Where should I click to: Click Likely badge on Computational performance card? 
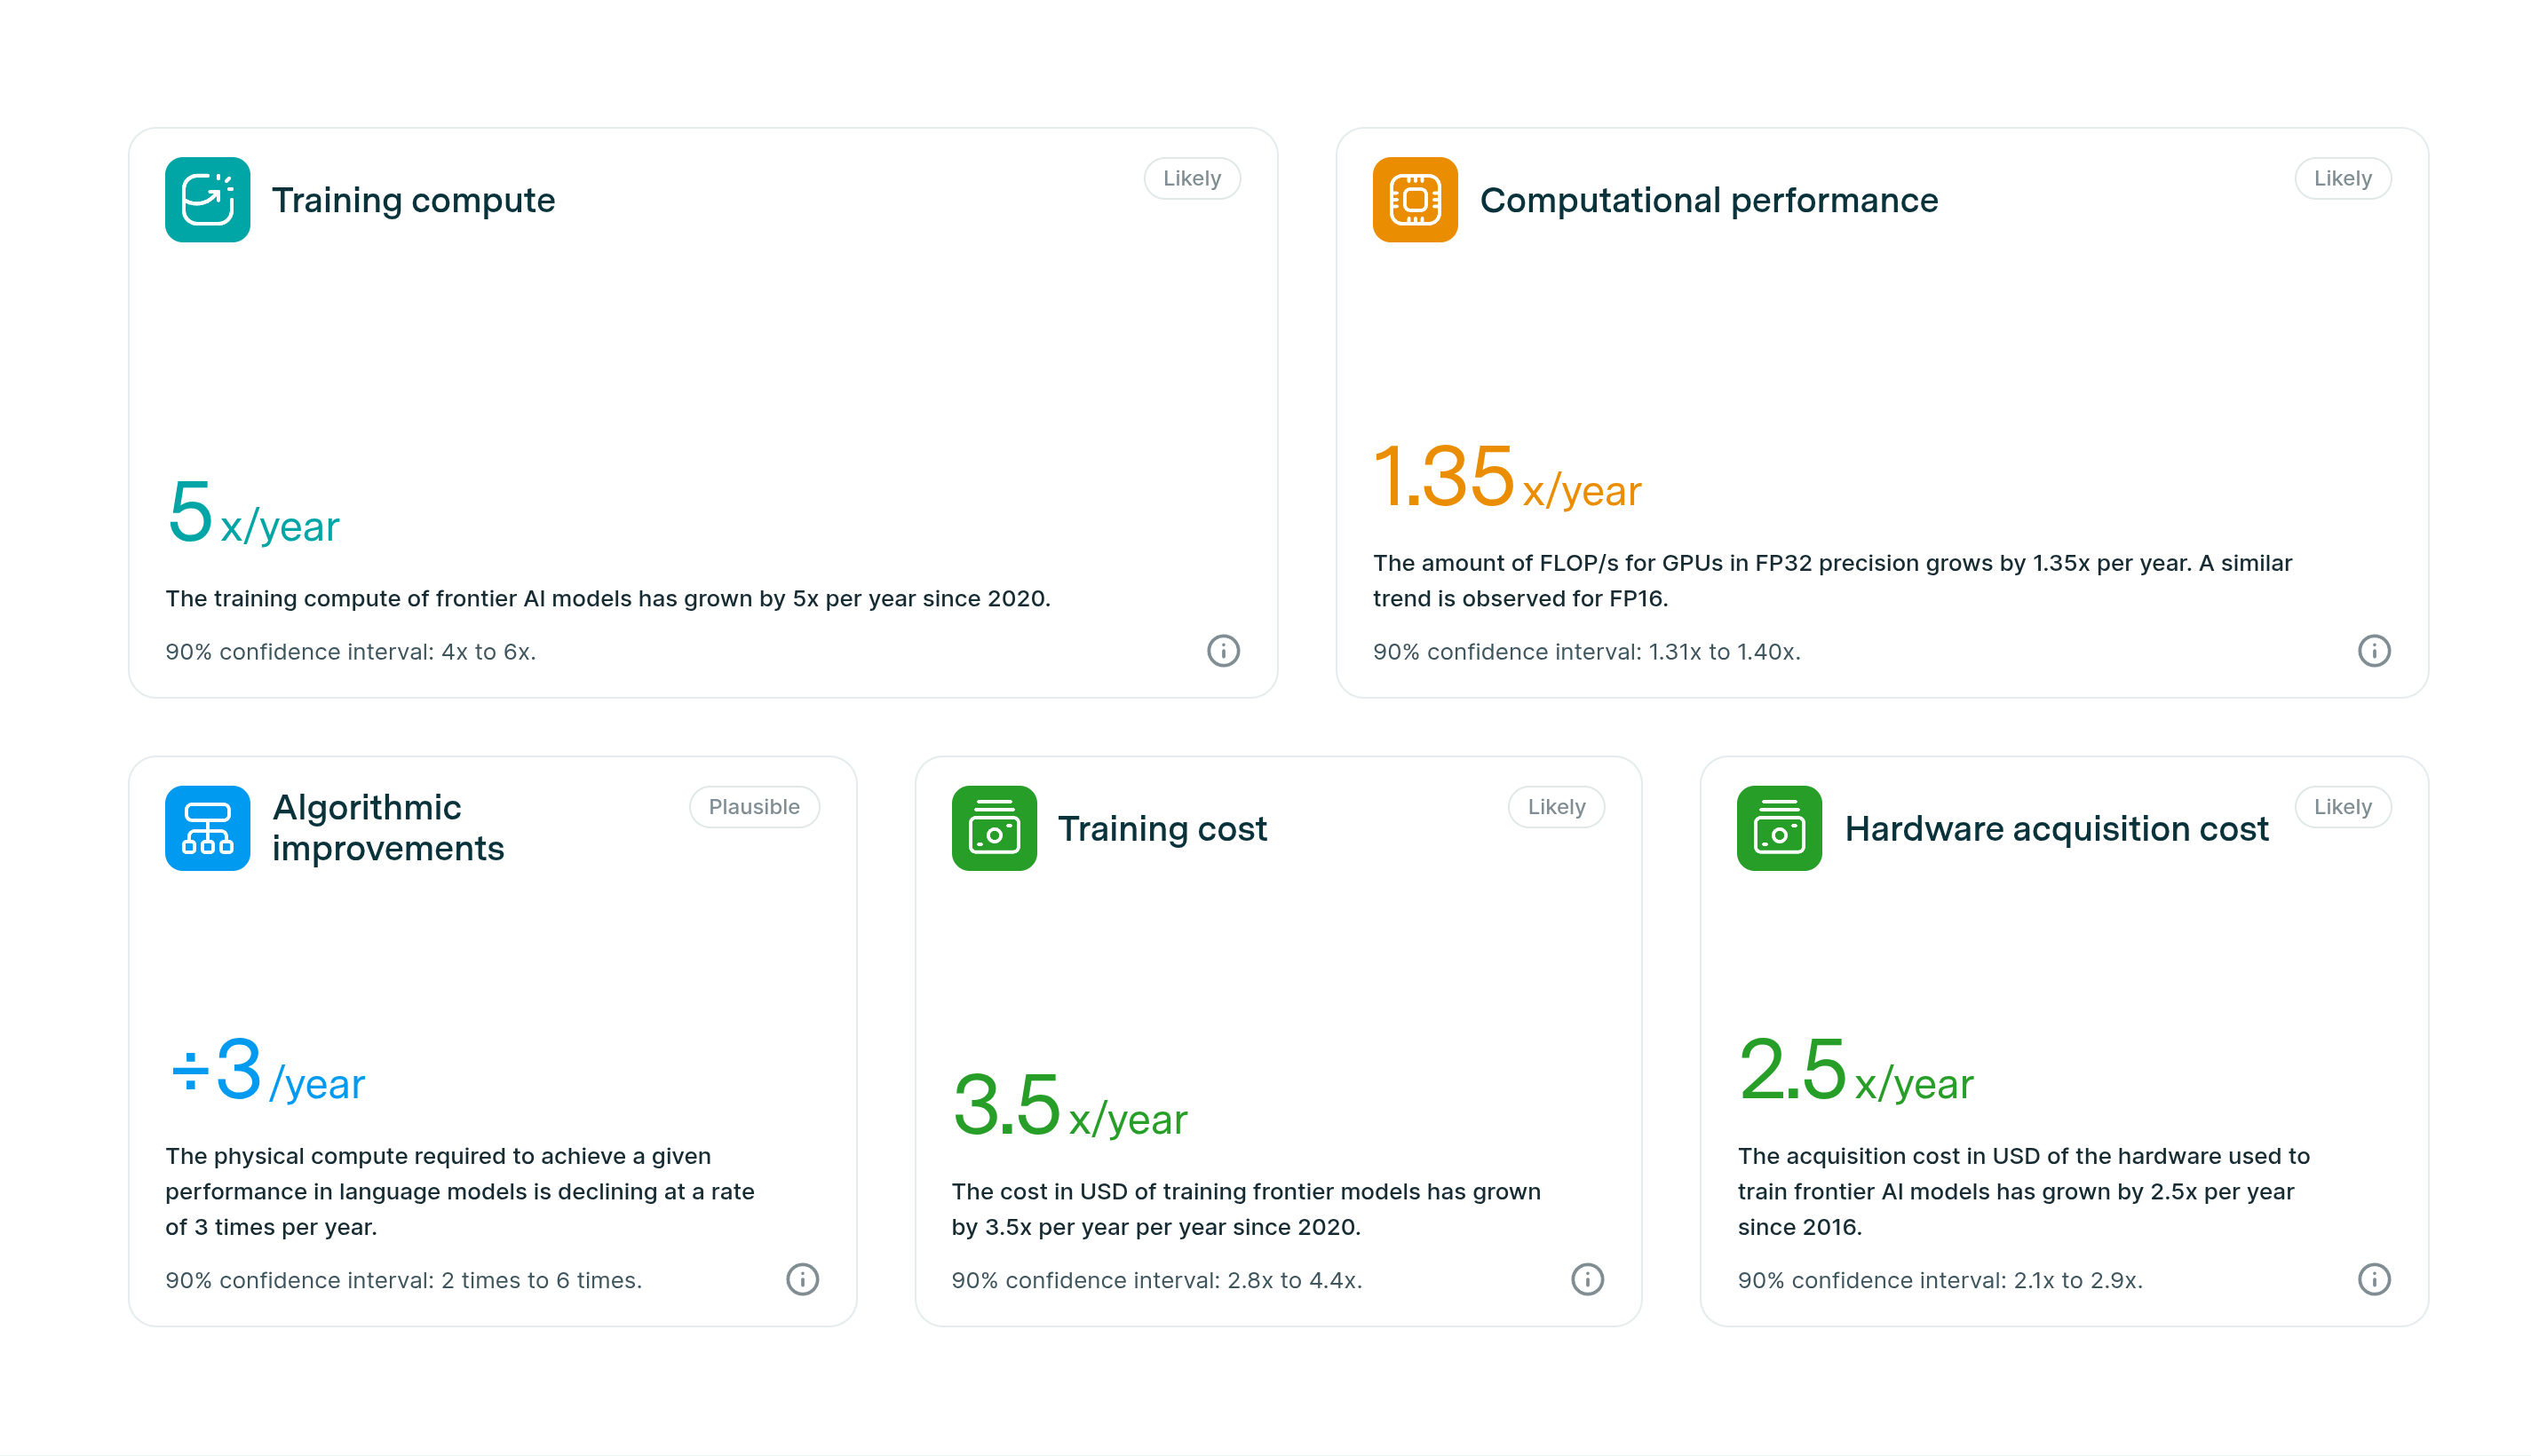click(x=2341, y=178)
